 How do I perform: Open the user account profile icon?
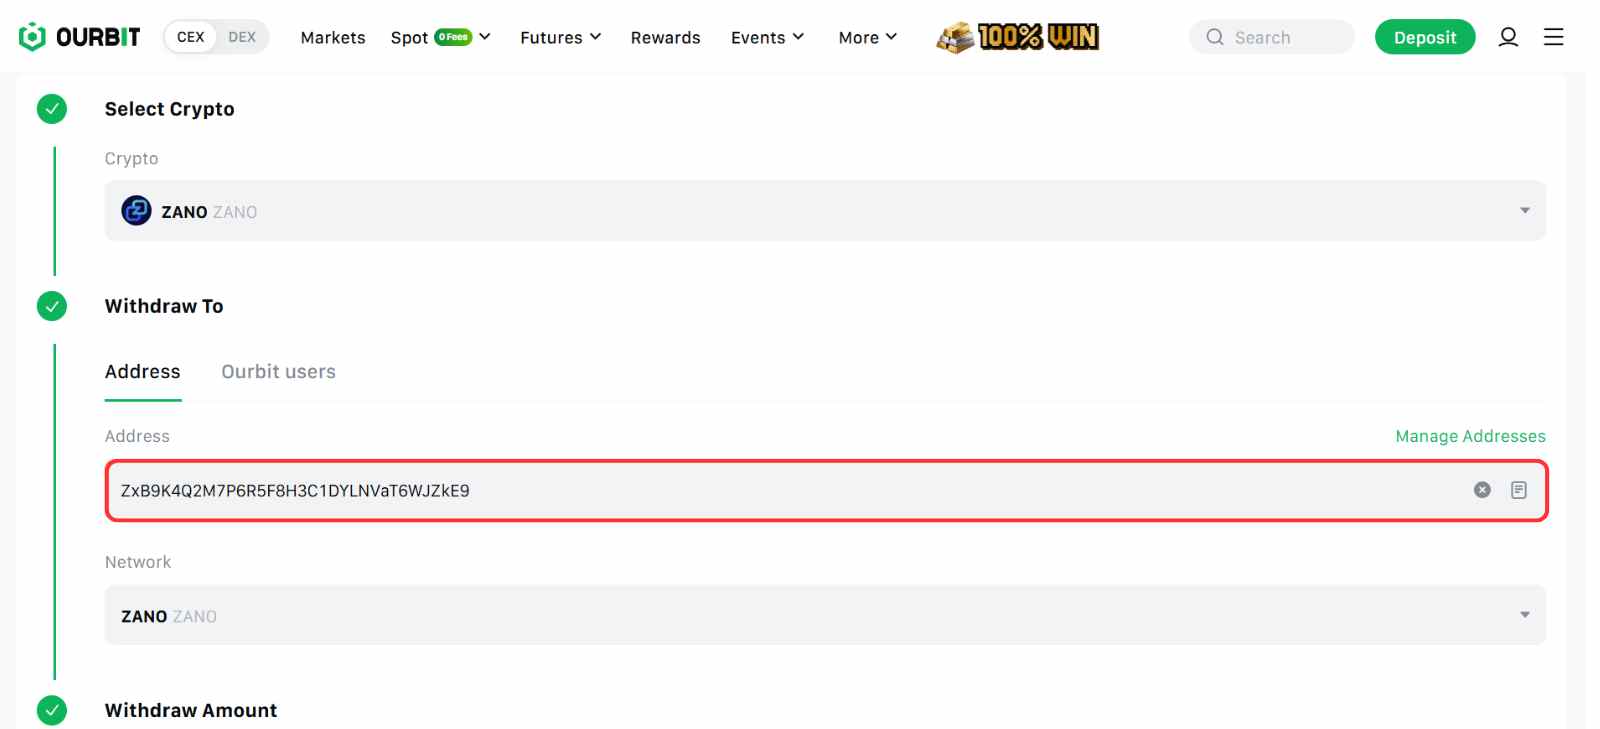click(1508, 37)
